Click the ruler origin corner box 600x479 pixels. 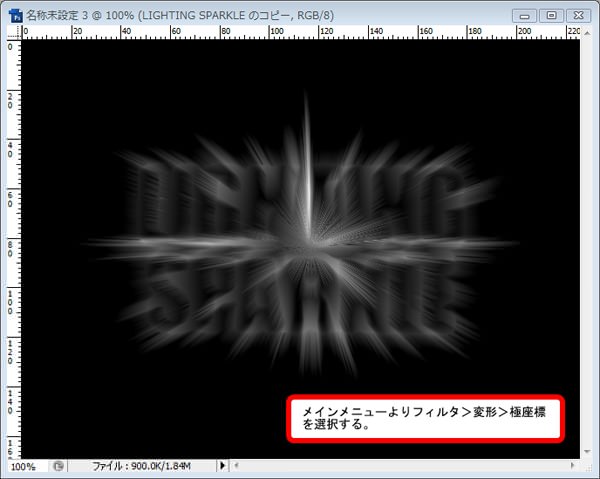pyautogui.click(x=14, y=33)
